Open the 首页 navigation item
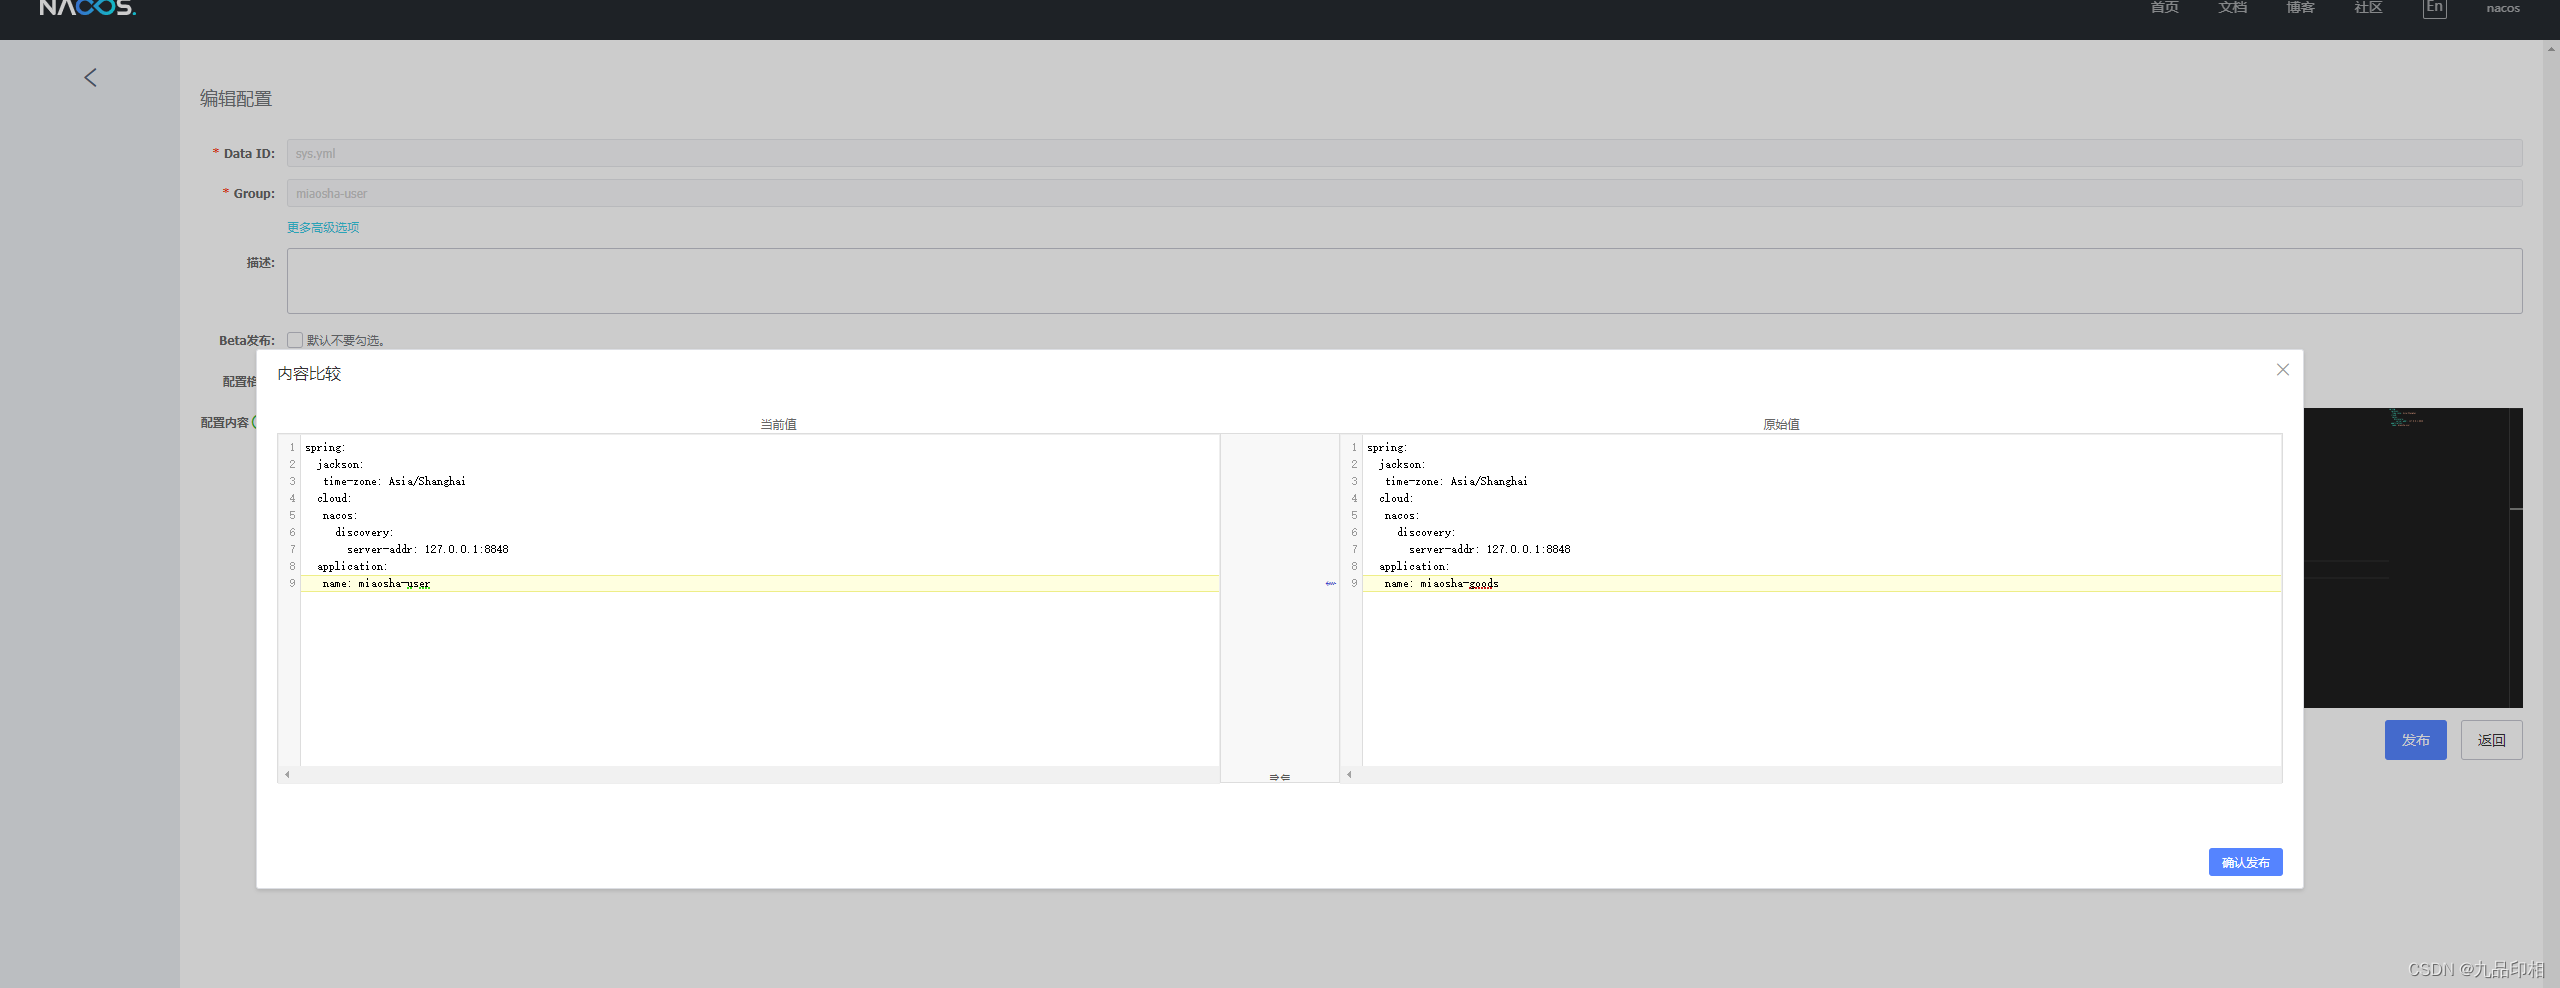Screen dimensions: 2560x988 [2163, 8]
